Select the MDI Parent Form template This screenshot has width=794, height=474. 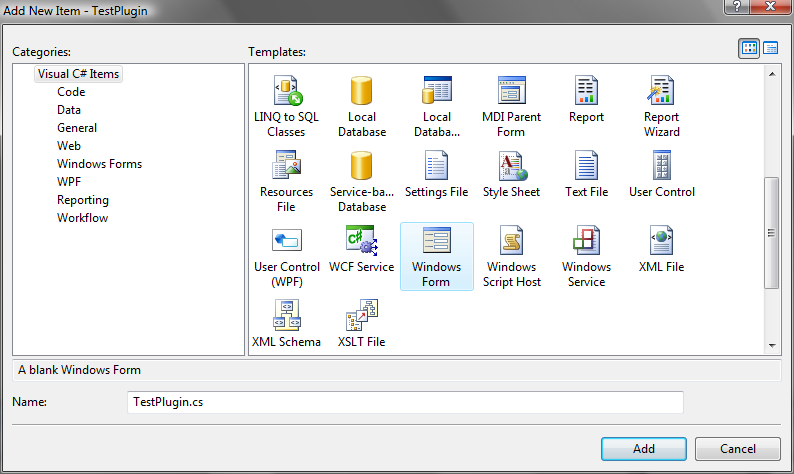tap(511, 107)
